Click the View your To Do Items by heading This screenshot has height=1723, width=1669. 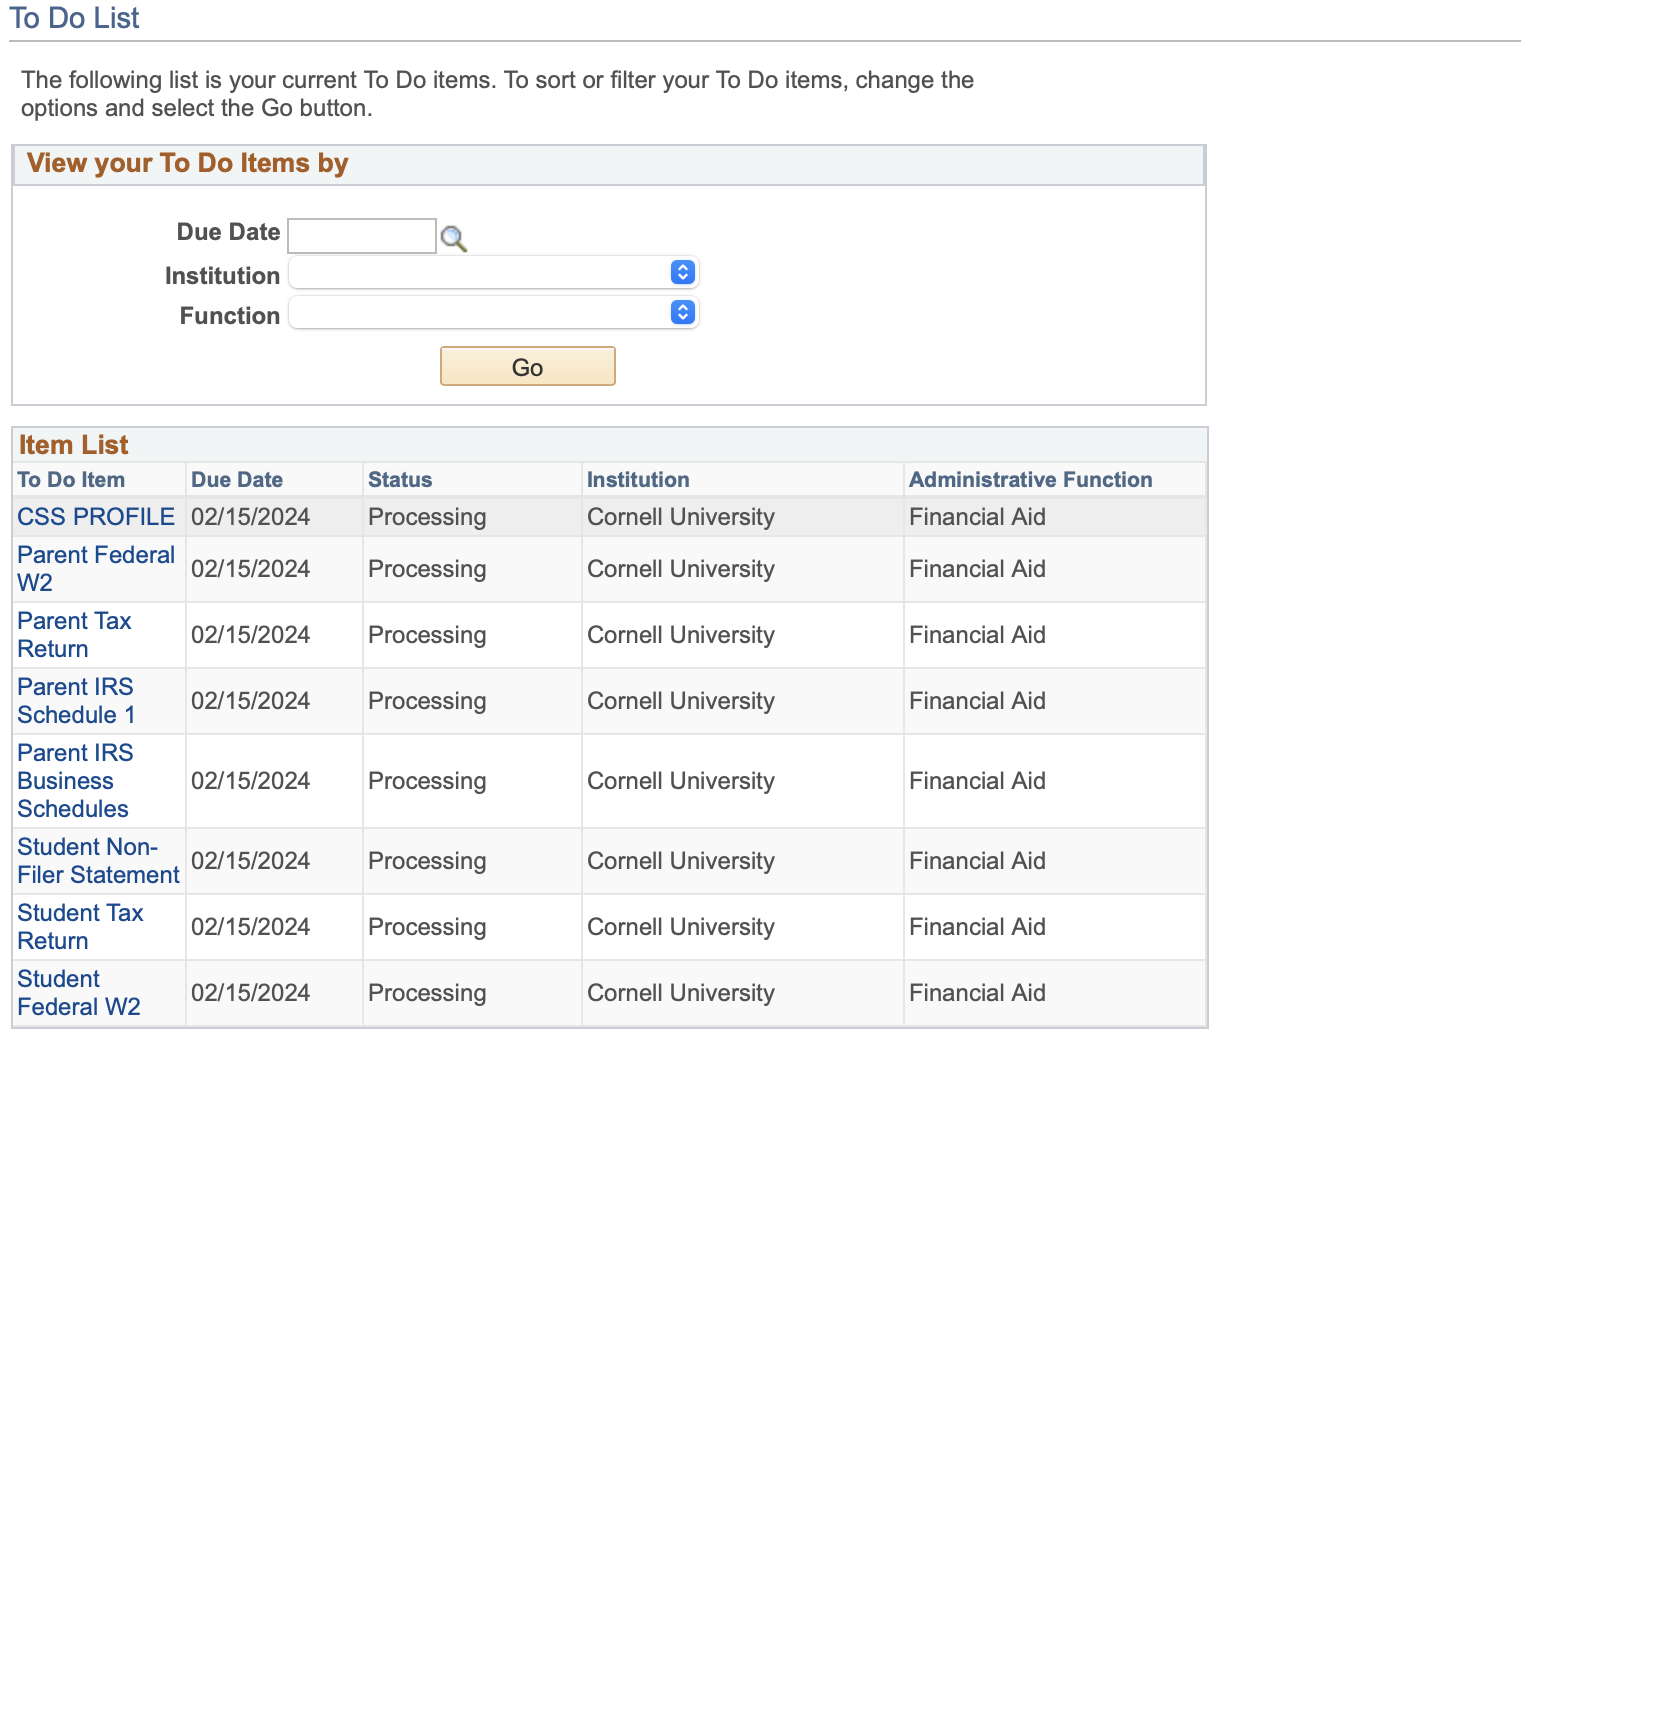pos(188,163)
